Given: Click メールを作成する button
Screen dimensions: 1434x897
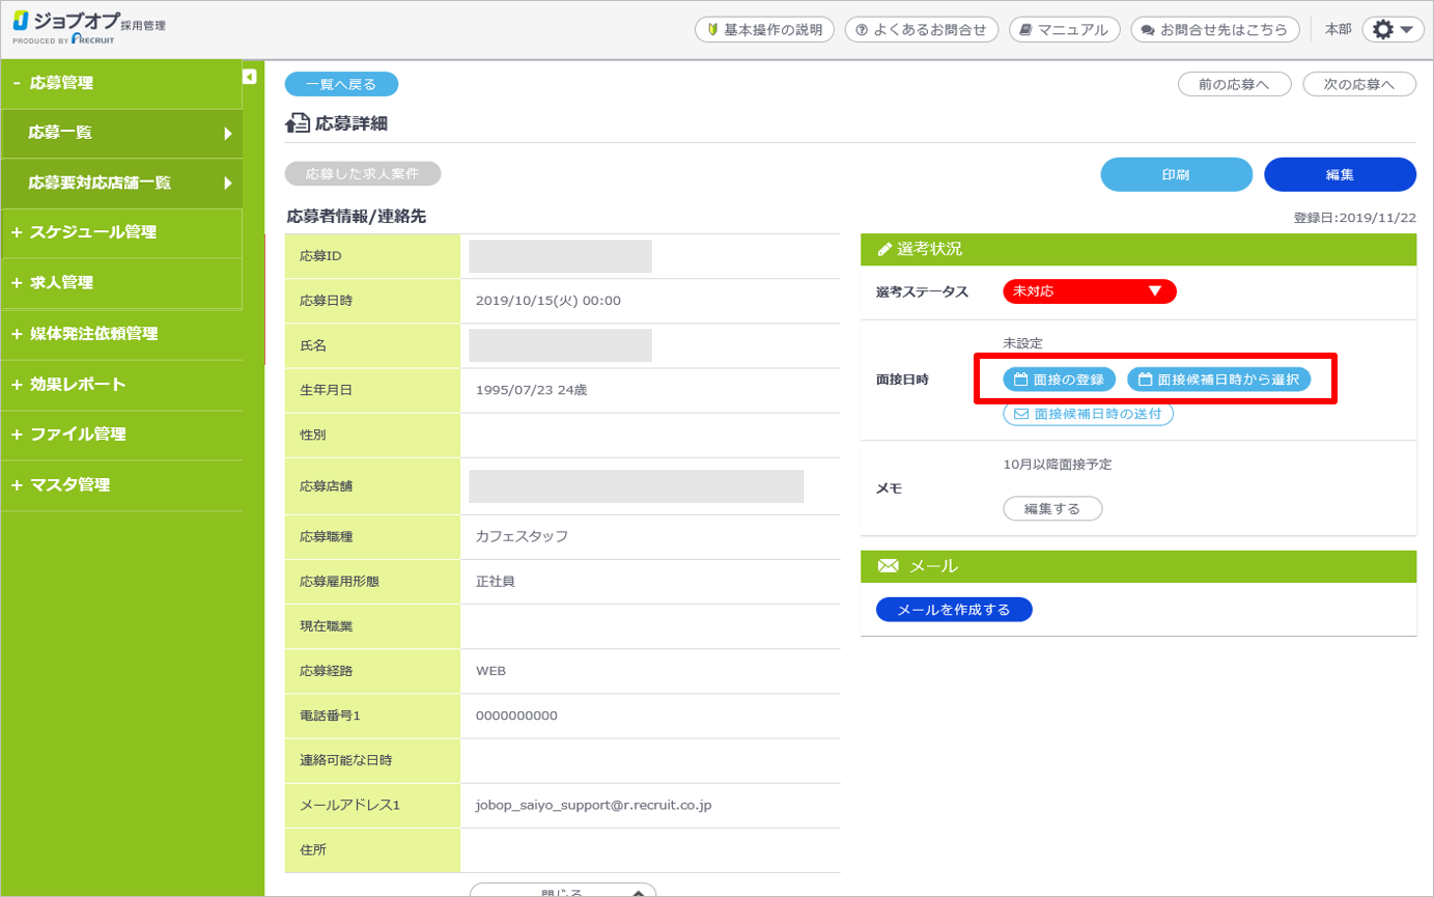Looking at the screenshot, I should [954, 610].
